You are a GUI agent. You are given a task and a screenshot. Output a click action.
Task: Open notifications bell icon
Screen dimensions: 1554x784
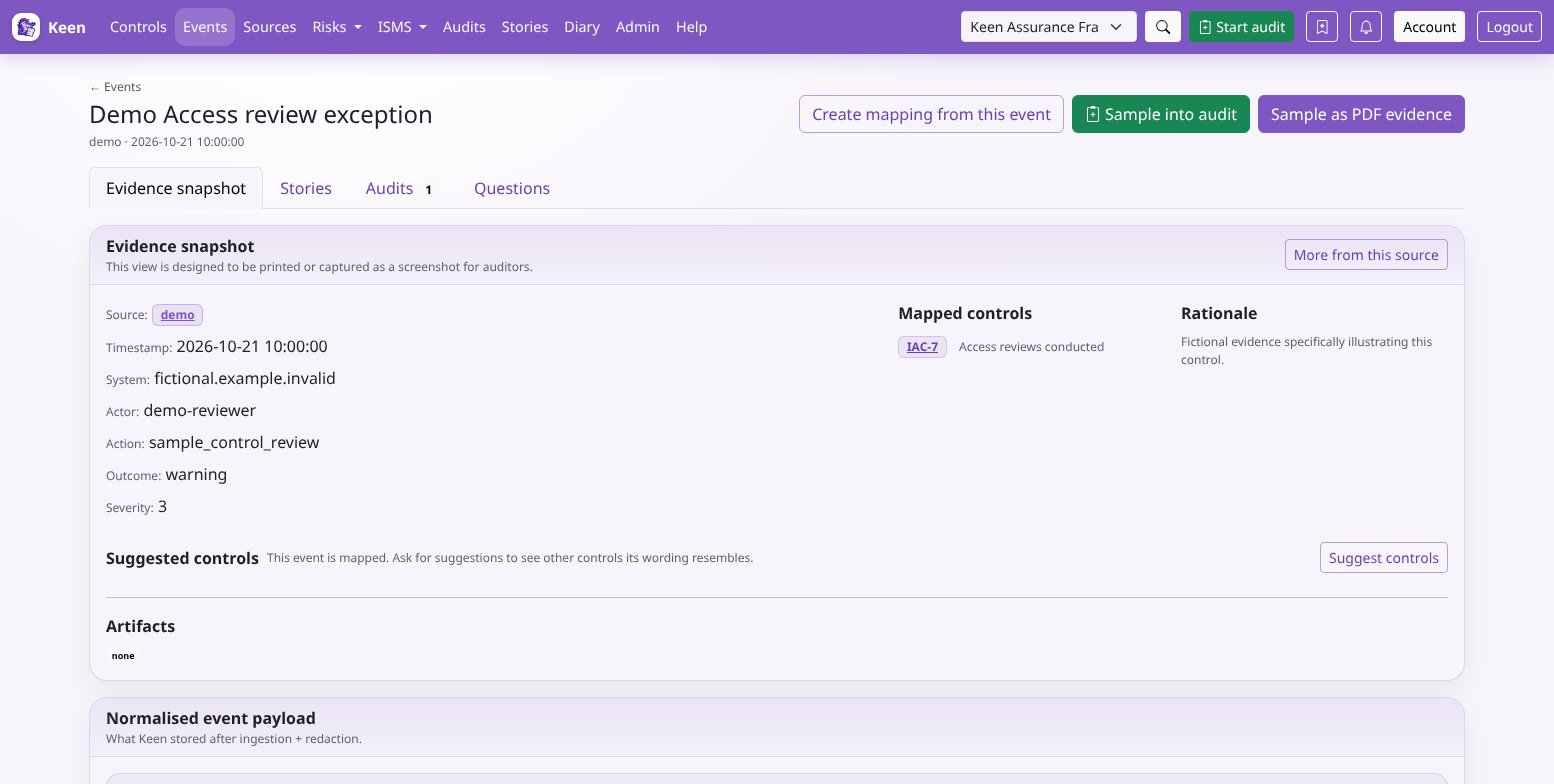(1366, 27)
